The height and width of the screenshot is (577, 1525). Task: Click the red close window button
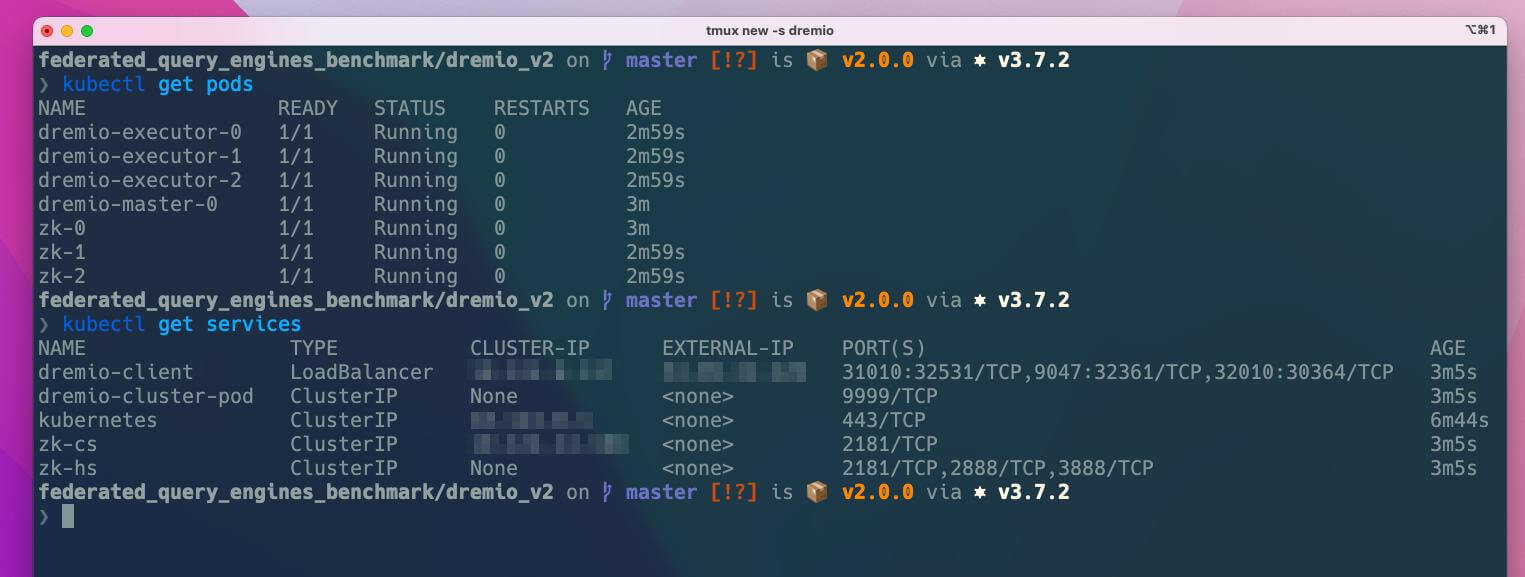pyautogui.click(x=47, y=31)
